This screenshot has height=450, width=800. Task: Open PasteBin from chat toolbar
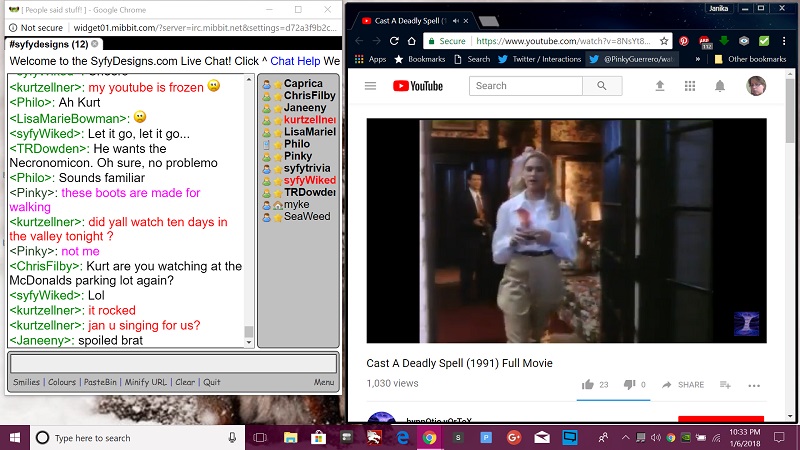click(100, 382)
